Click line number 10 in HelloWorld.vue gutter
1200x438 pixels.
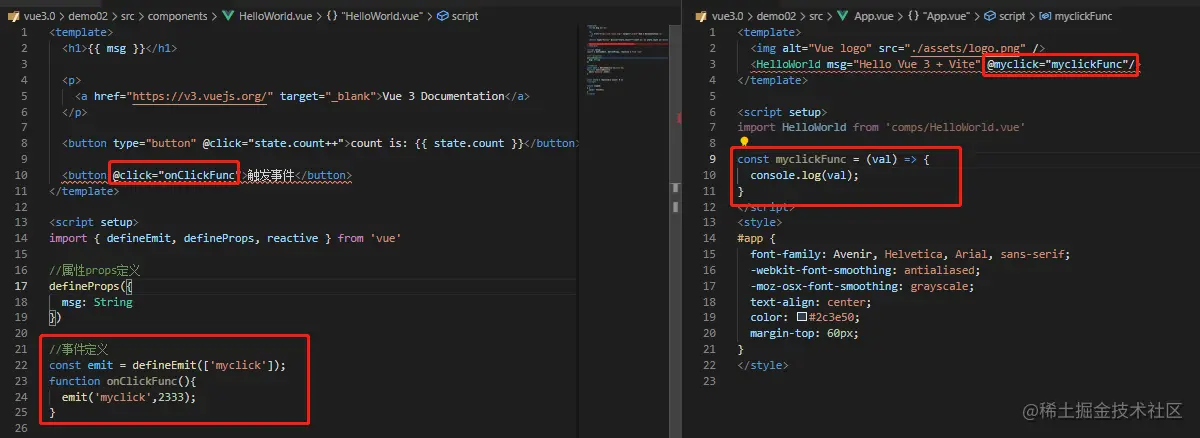coord(23,175)
